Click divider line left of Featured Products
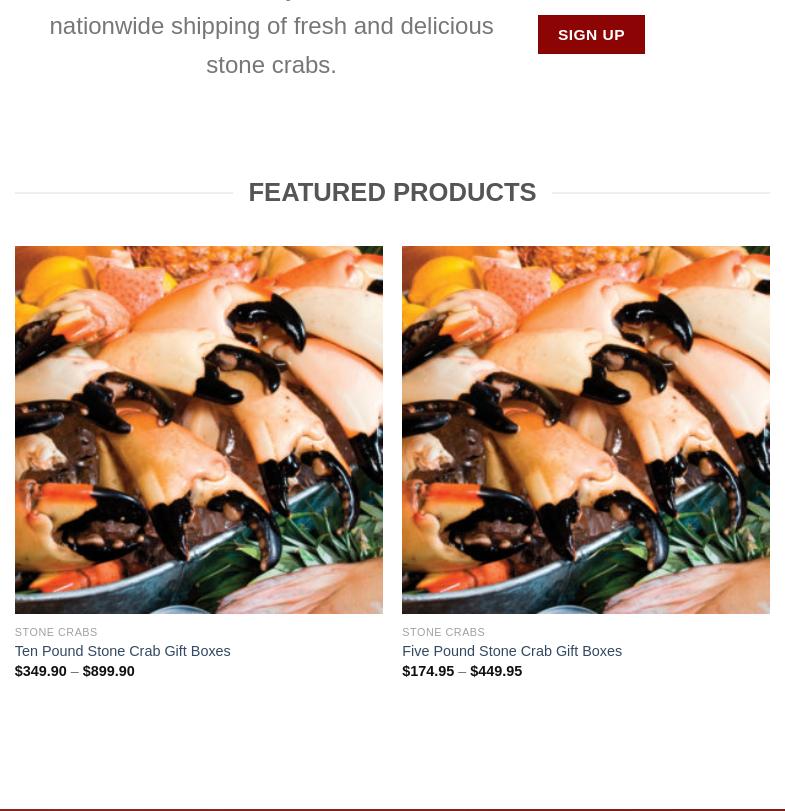Screen dimensions: 785x811 [x=124, y=193]
